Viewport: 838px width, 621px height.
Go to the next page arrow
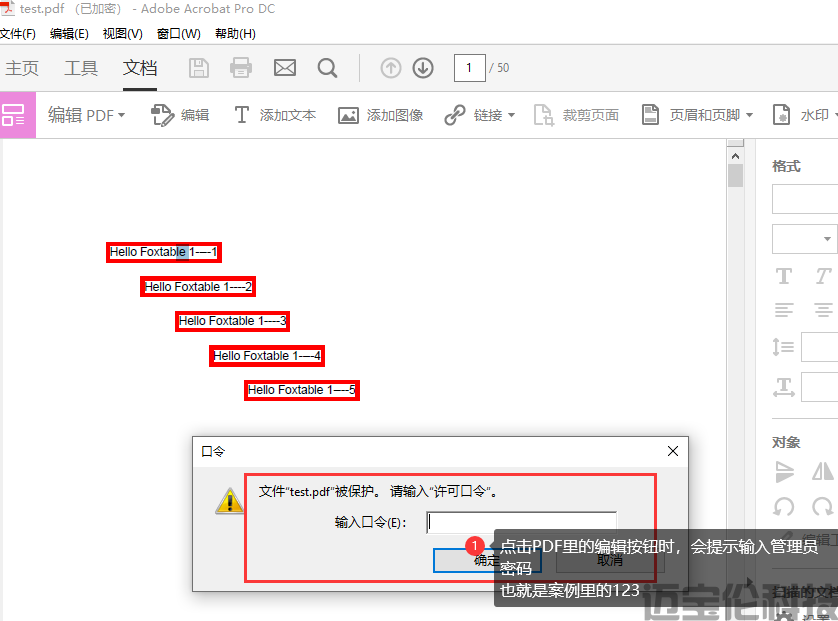coord(423,68)
